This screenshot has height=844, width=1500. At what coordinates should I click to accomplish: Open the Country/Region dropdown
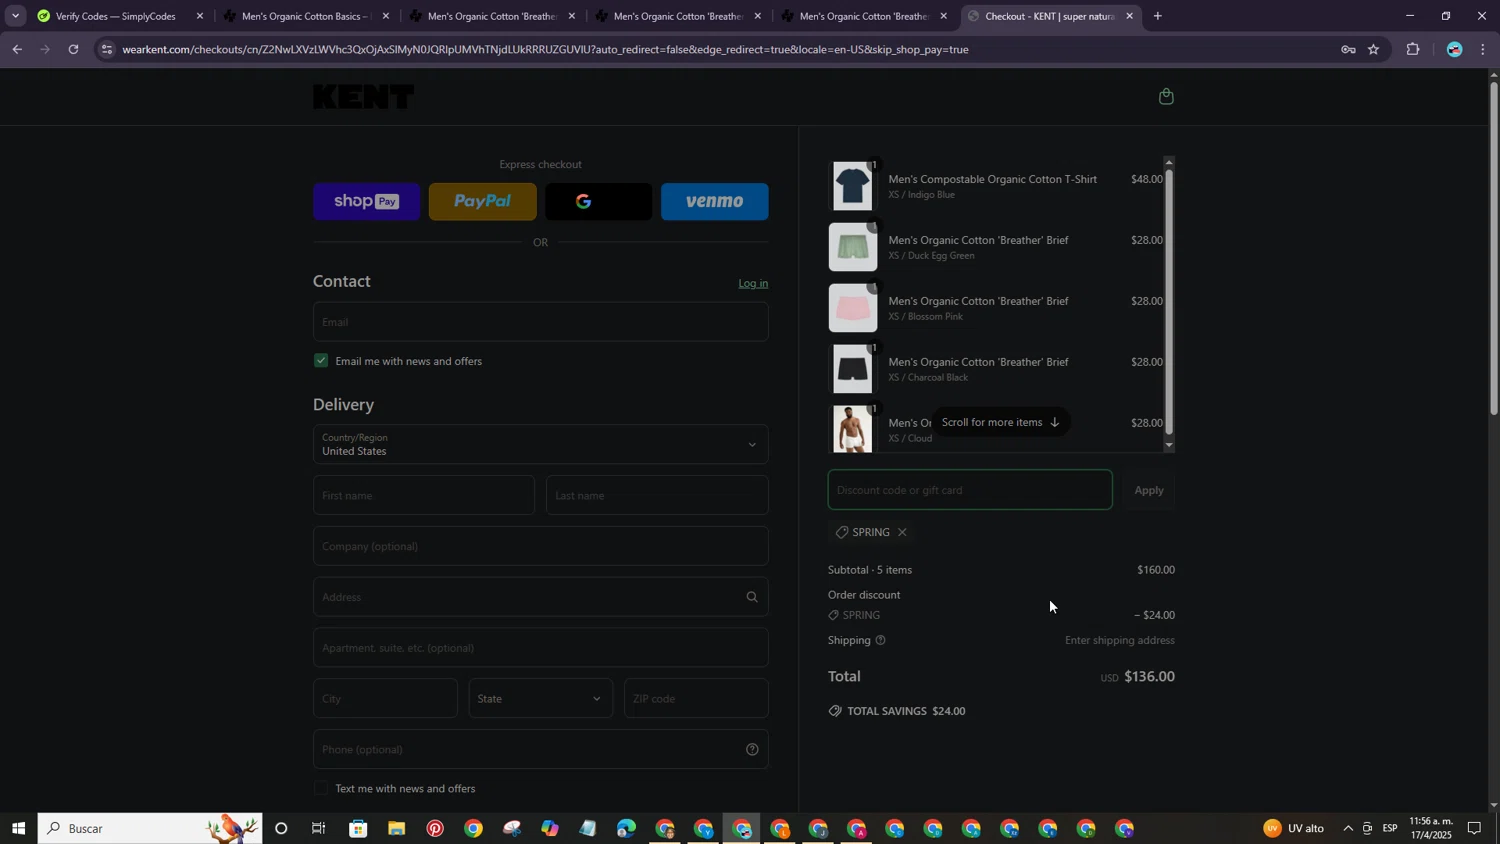pos(540,444)
